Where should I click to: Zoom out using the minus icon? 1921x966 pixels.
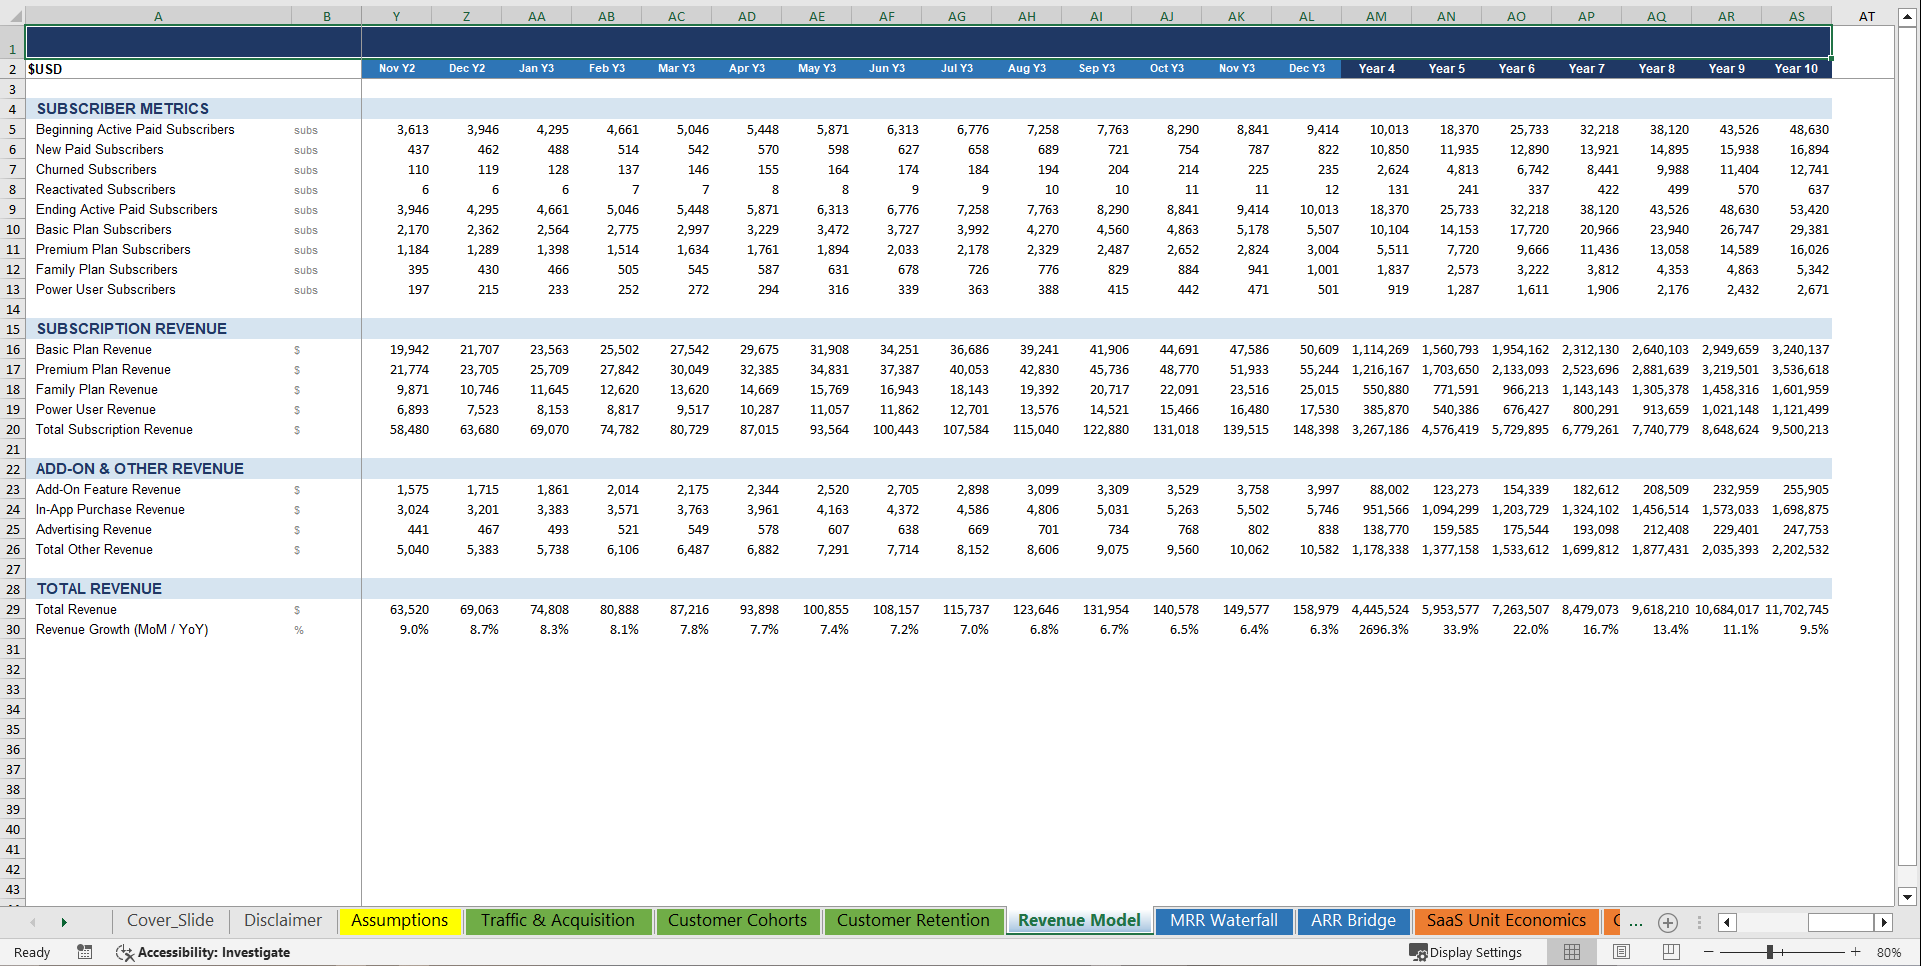[1706, 952]
